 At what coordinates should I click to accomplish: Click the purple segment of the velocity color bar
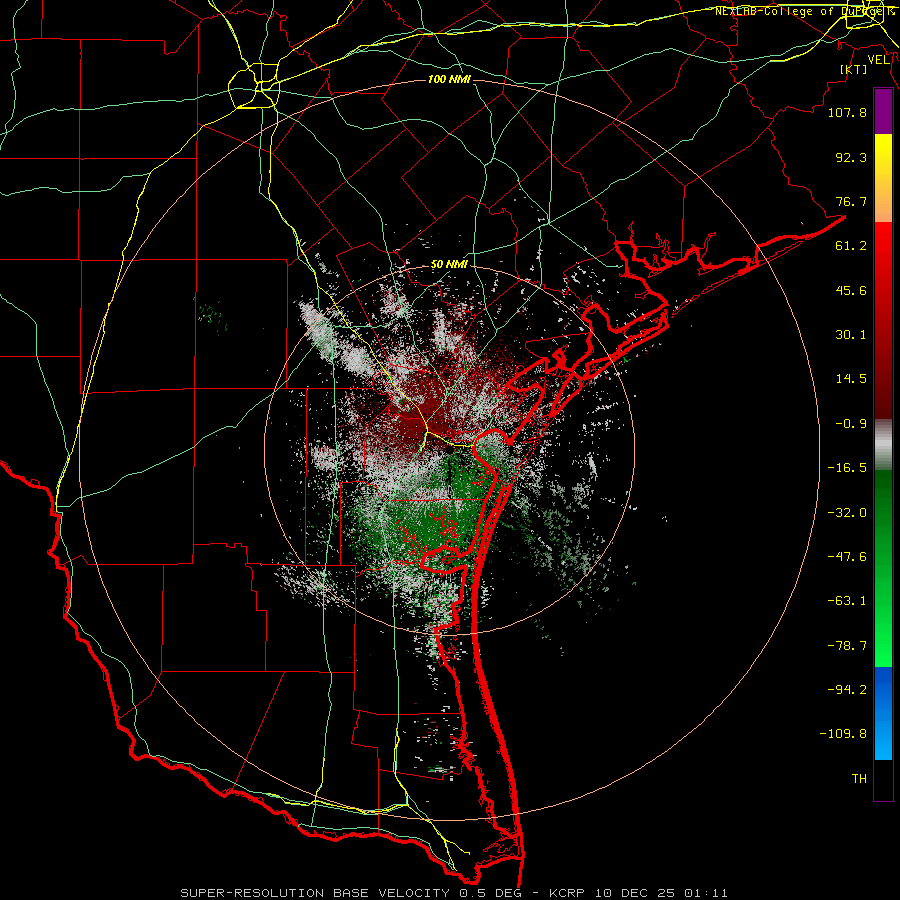[883, 112]
